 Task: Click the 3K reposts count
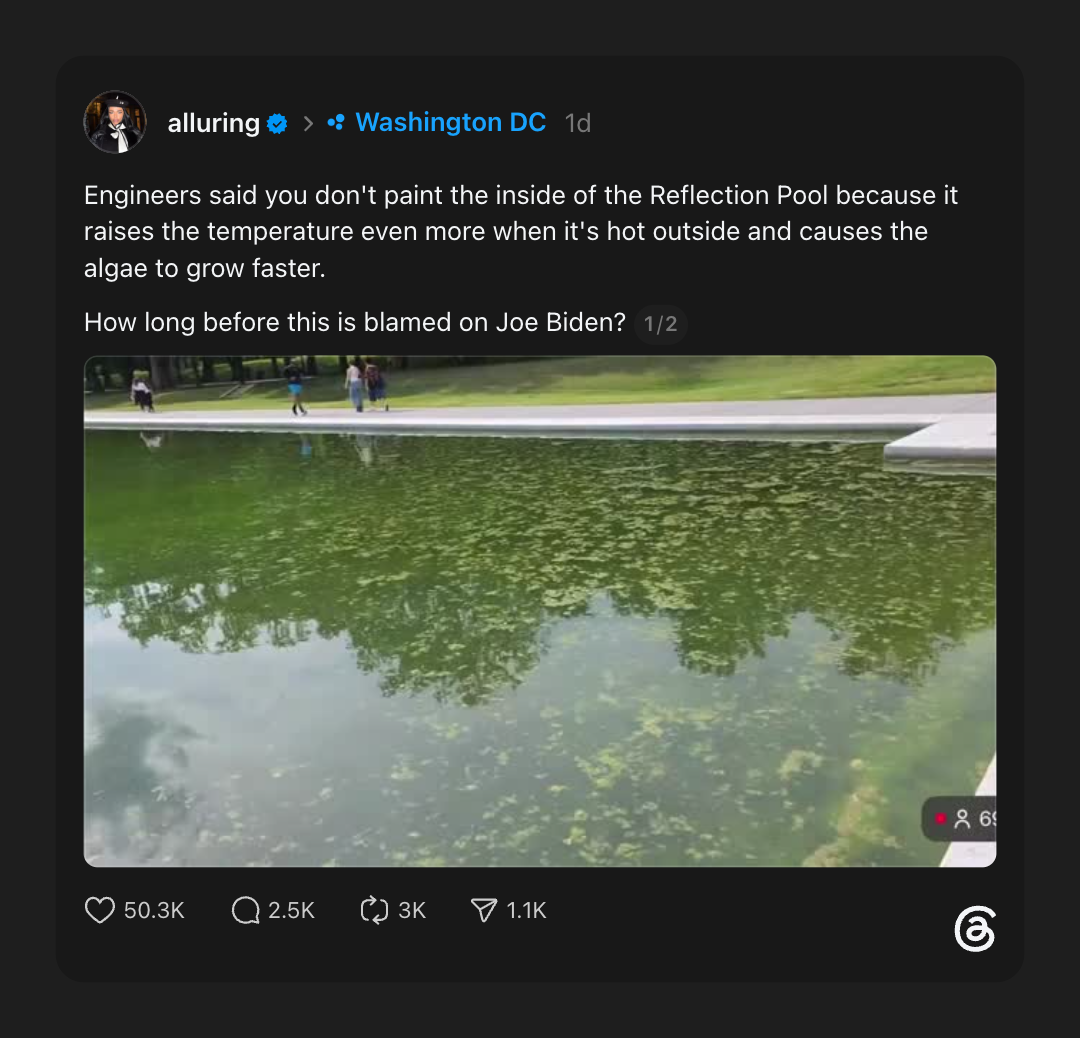(412, 911)
